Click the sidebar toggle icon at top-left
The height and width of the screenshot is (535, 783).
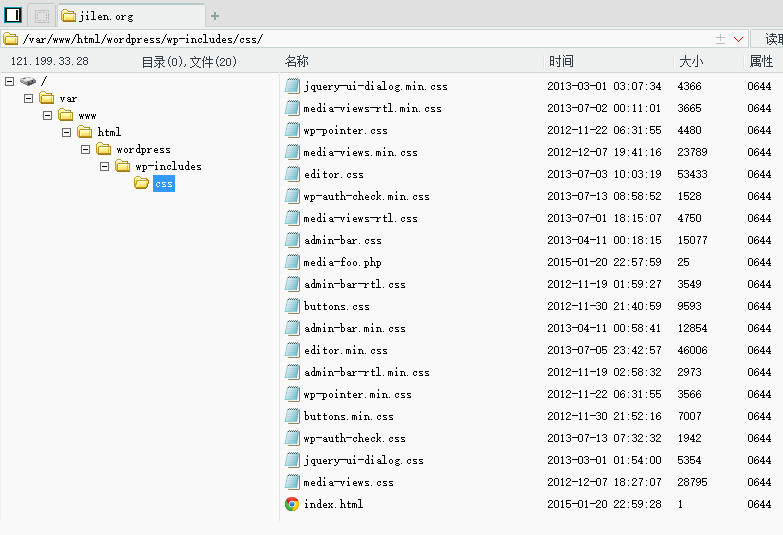13,15
